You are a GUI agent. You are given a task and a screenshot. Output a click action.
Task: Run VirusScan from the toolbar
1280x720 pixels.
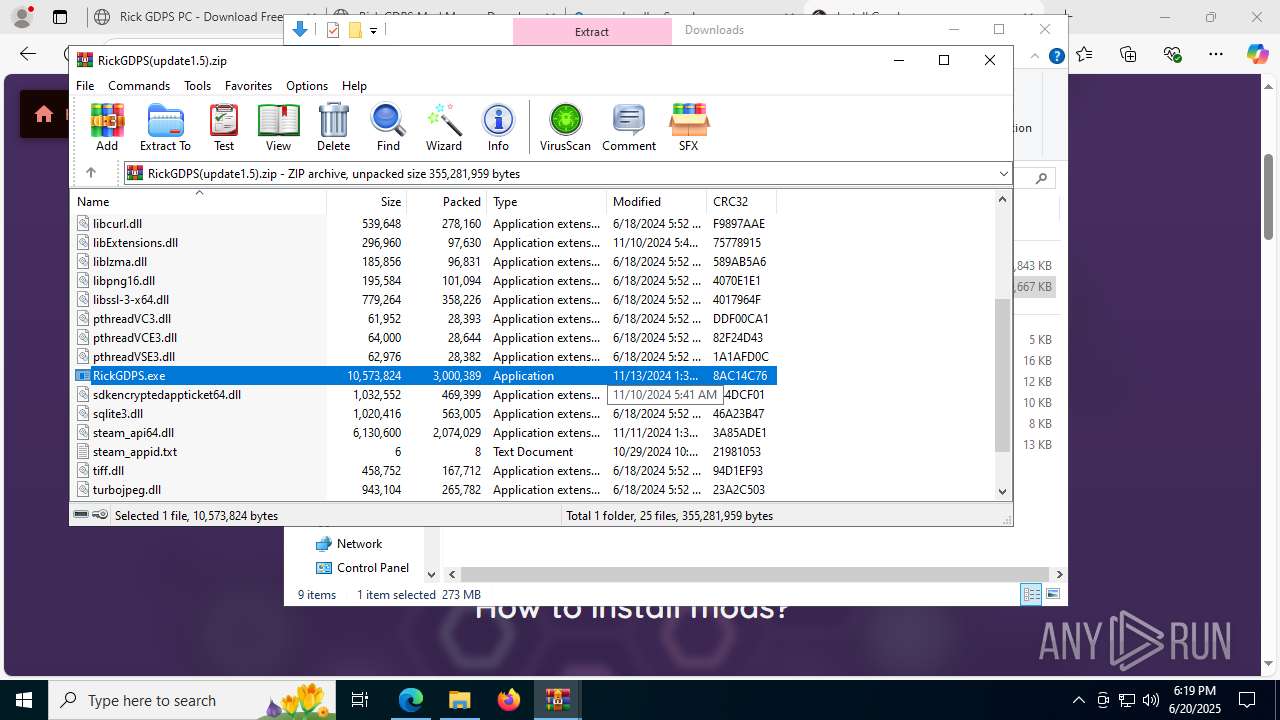565,127
